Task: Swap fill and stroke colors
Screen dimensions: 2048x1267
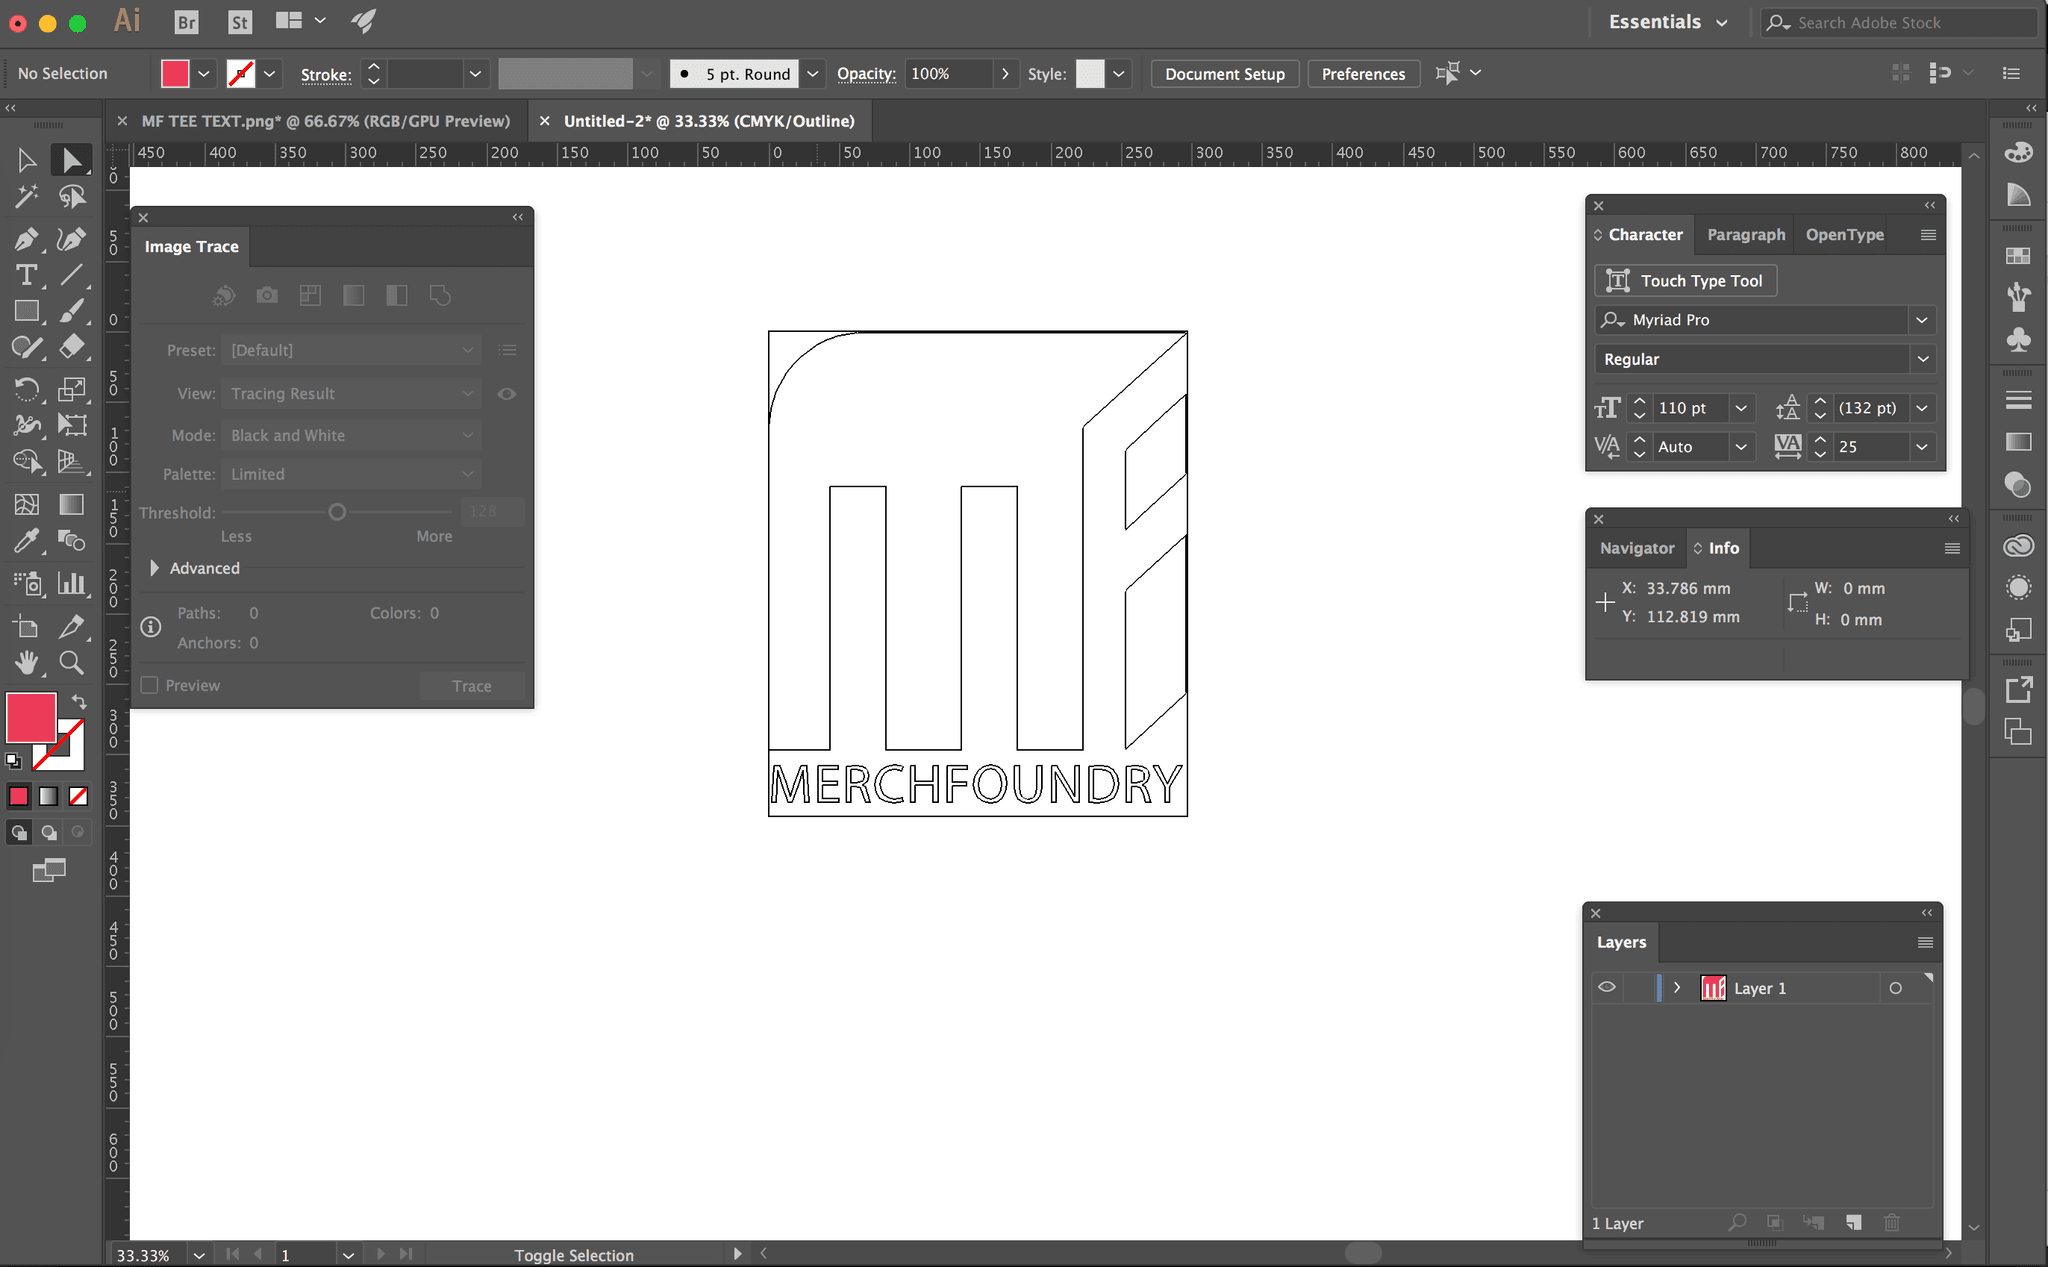Action: click(x=79, y=702)
